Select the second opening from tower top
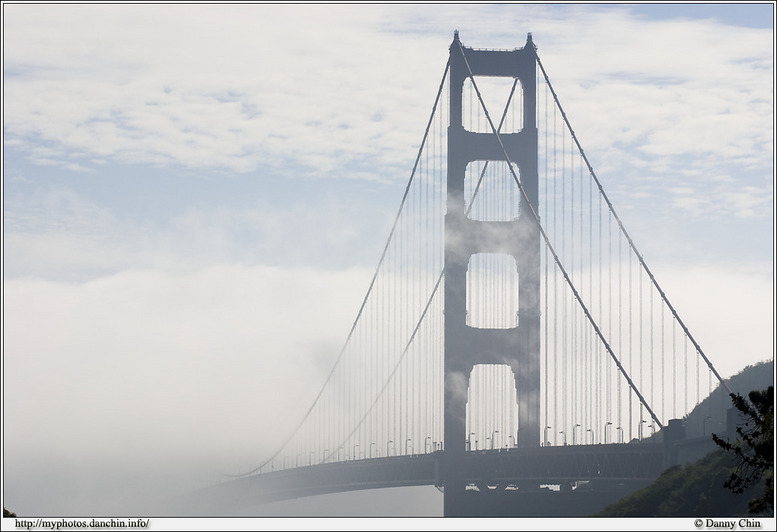Viewport: 777px width, 532px height. (x=492, y=190)
